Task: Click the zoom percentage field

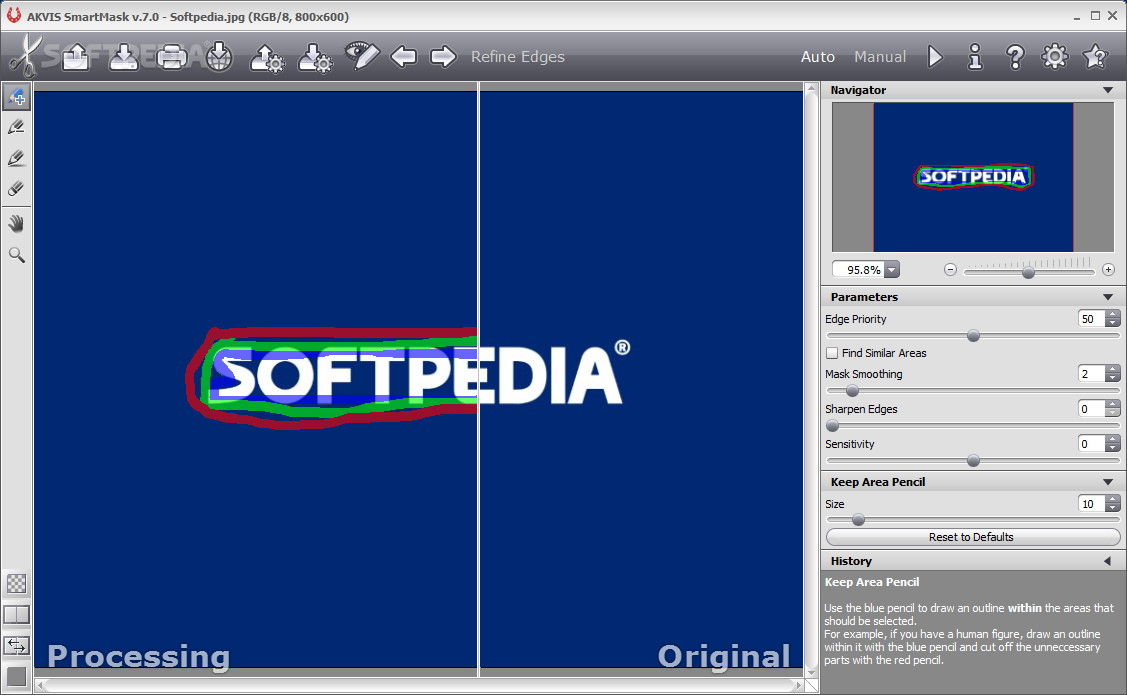Action: click(x=858, y=270)
